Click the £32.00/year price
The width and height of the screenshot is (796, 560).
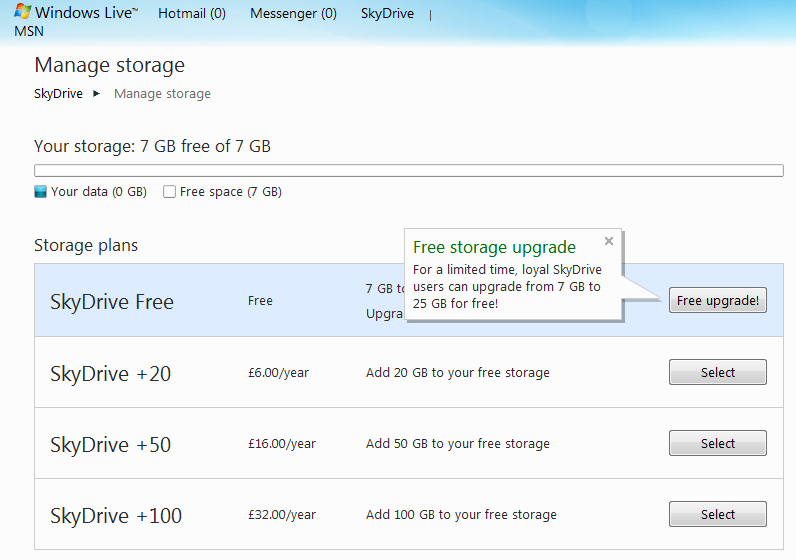click(282, 515)
